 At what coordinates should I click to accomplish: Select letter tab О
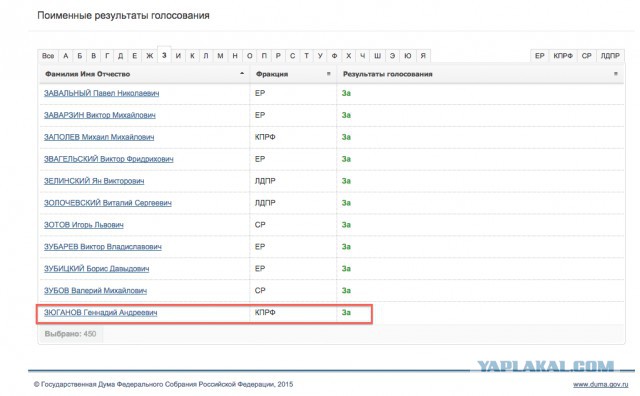coord(249,56)
